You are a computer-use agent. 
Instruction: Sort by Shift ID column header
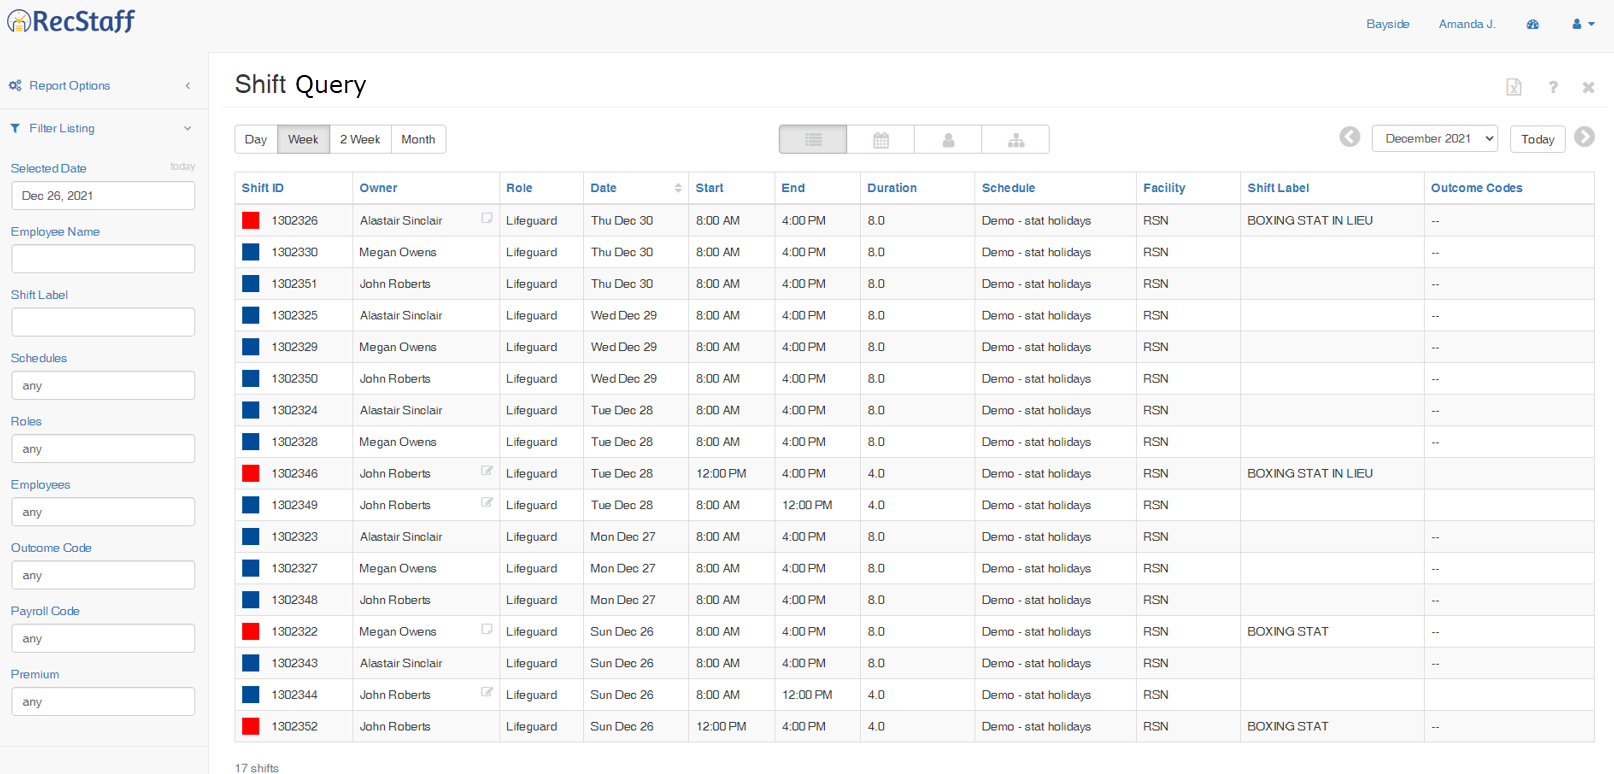[263, 188]
